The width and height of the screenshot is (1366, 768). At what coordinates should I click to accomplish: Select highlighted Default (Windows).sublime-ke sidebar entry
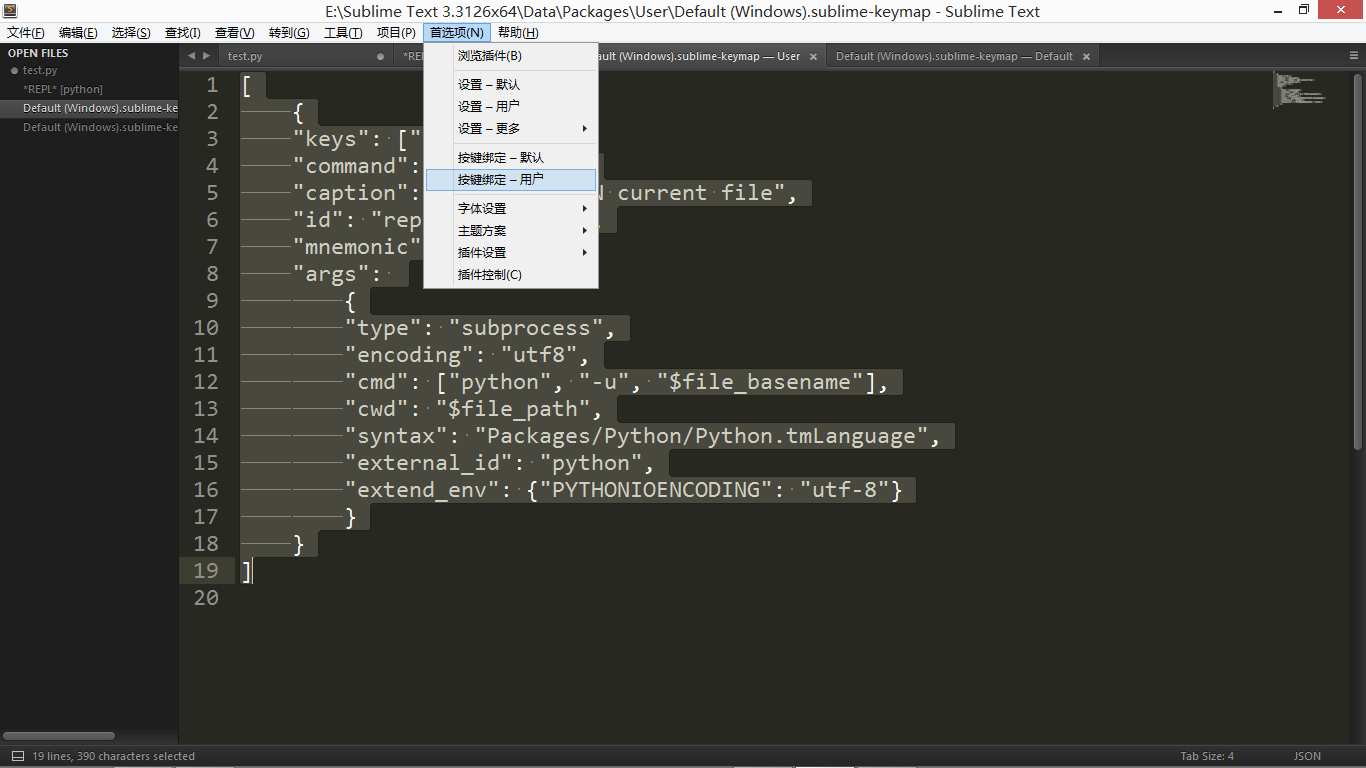(x=89, y=108)
